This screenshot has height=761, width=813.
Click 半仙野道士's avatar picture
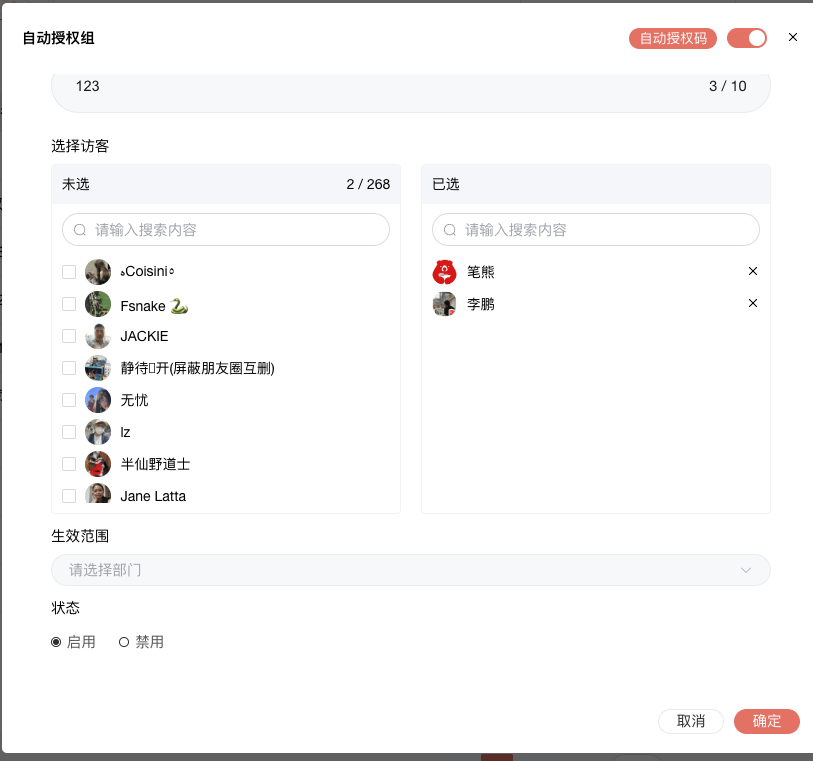click(97, 463)
